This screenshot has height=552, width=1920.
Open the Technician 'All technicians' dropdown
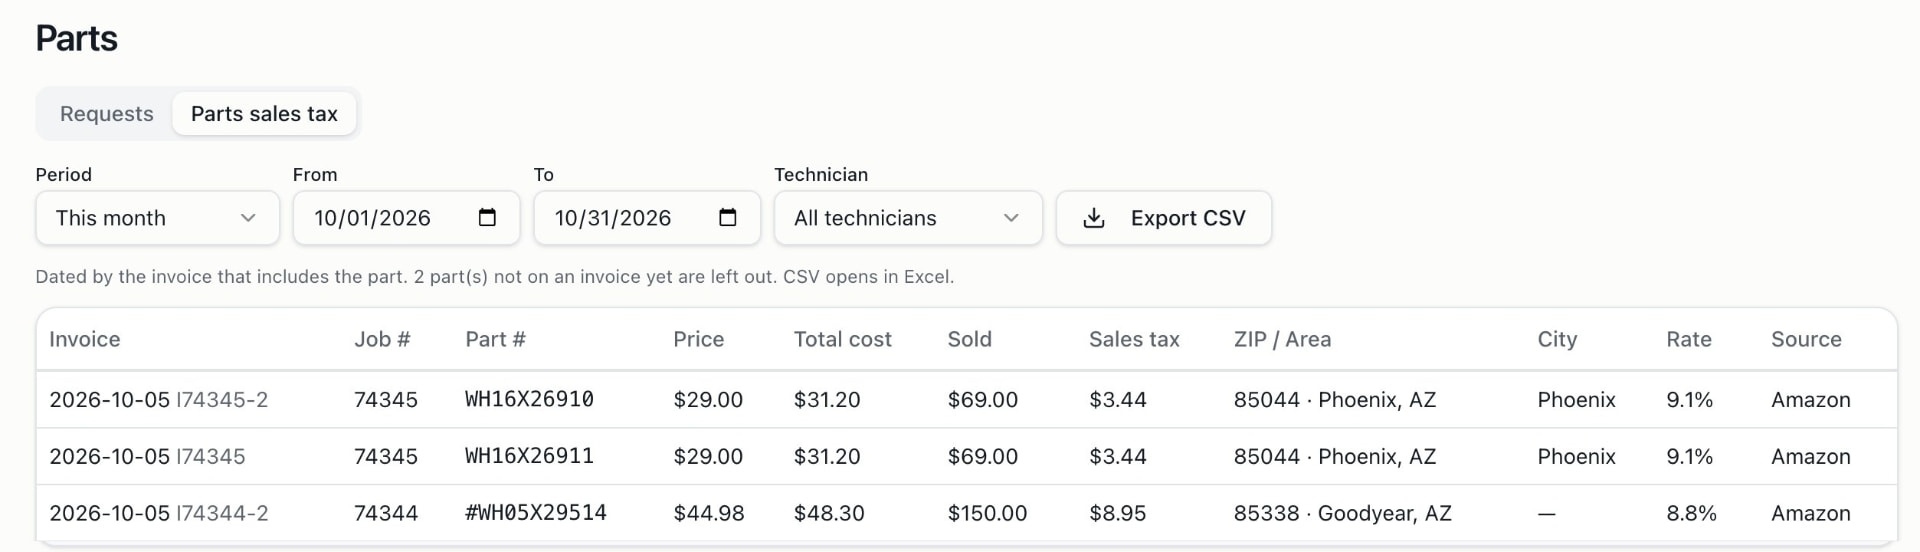click(x=908, y=218)
